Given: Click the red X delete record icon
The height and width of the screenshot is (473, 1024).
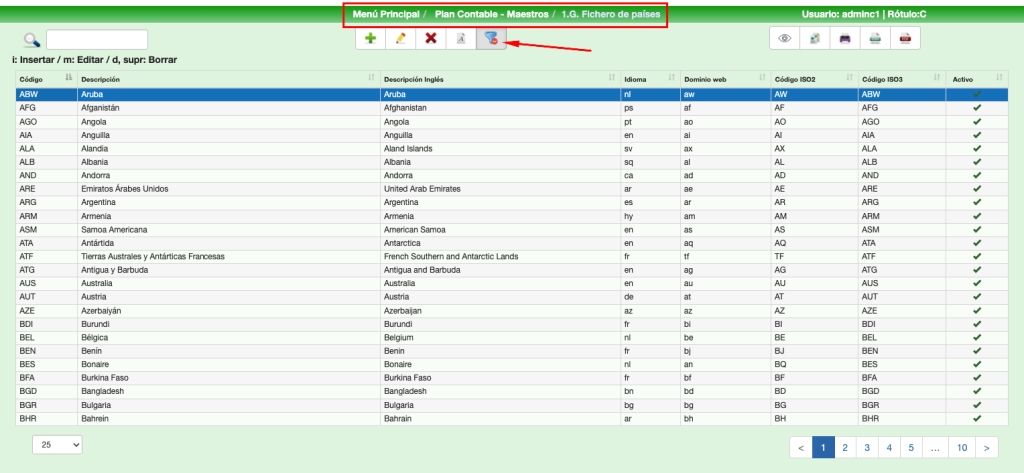Looking at the screenshot, I should [431, 38].
